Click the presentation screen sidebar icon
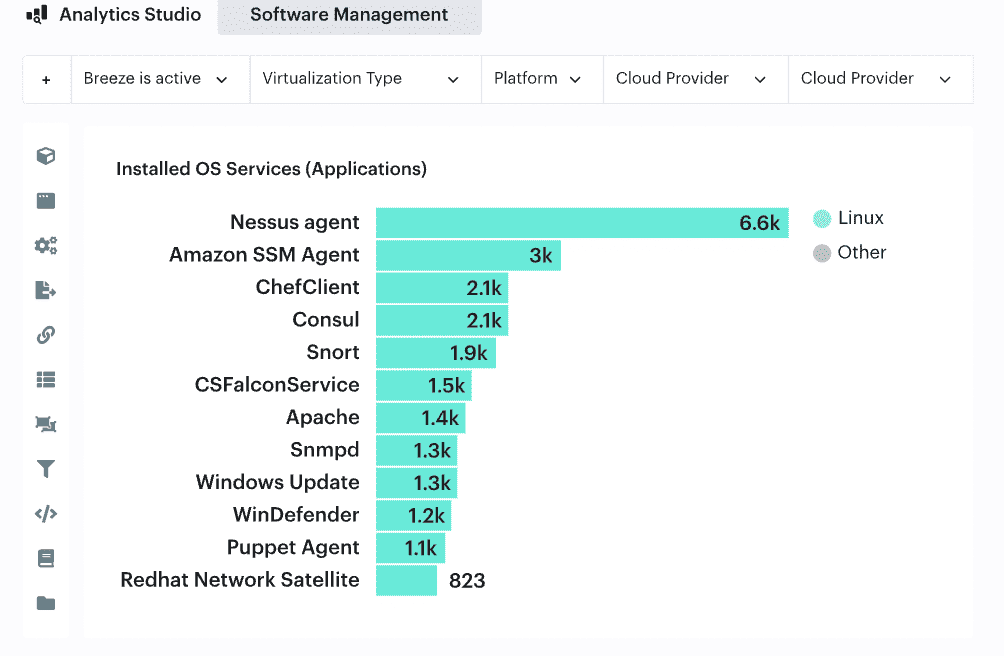1004x656 pixels. pos(45,424)
